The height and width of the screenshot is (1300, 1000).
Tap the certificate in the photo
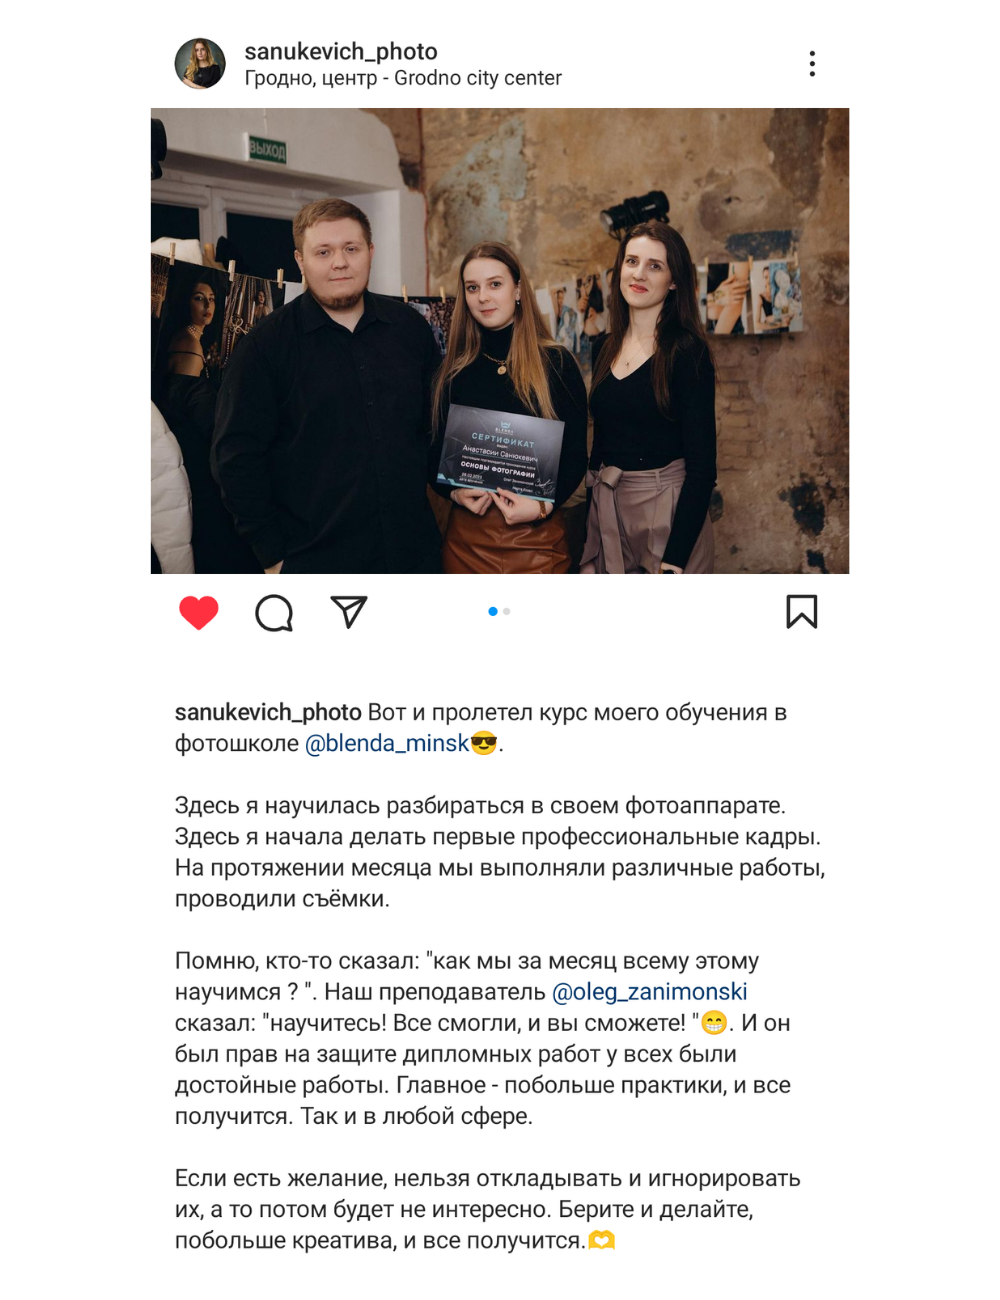(x=499, y=453)
